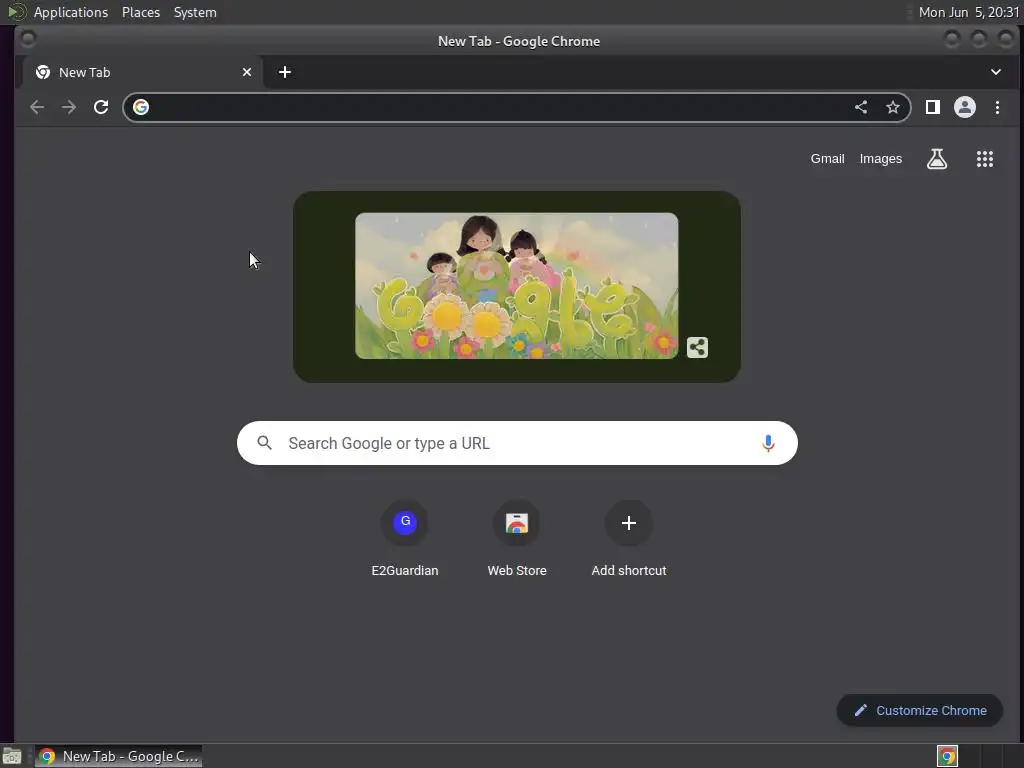Expand the tab search dropdown
This screenshot has height=768, width=1024.
[x=996, y=72]
